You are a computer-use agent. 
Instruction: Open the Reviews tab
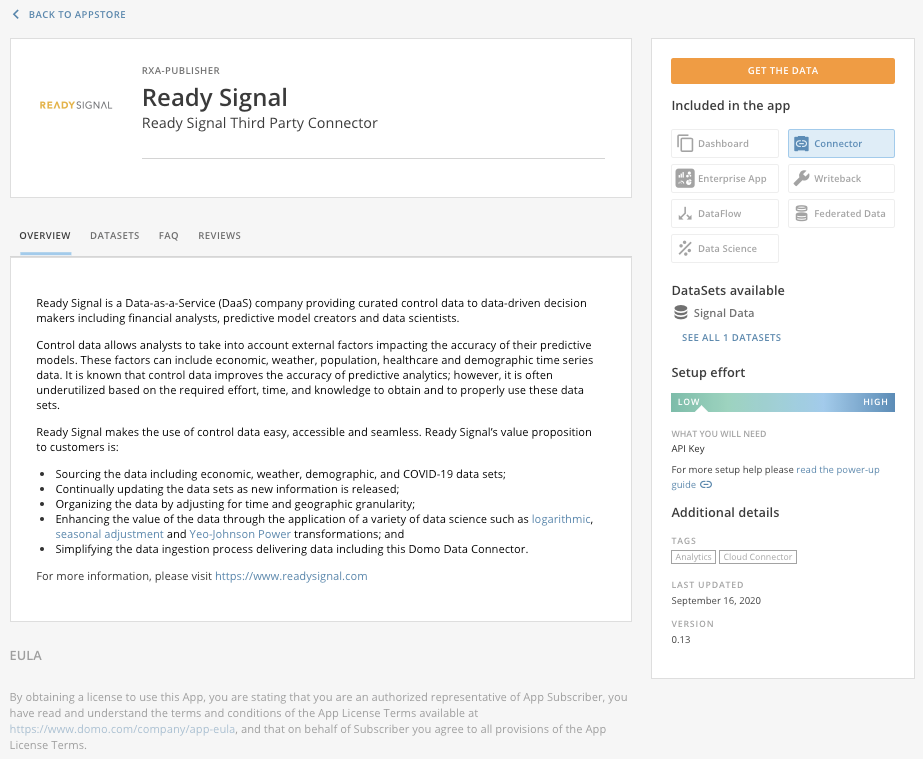click(219, 236)
